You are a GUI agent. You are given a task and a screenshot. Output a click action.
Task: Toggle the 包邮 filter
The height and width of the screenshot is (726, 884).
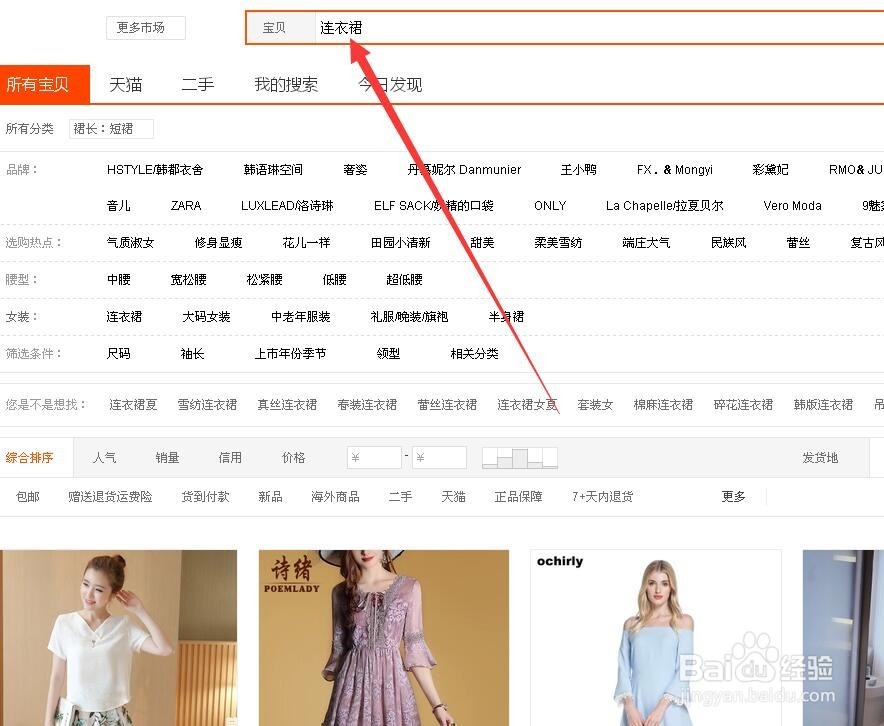click(28, 497)
